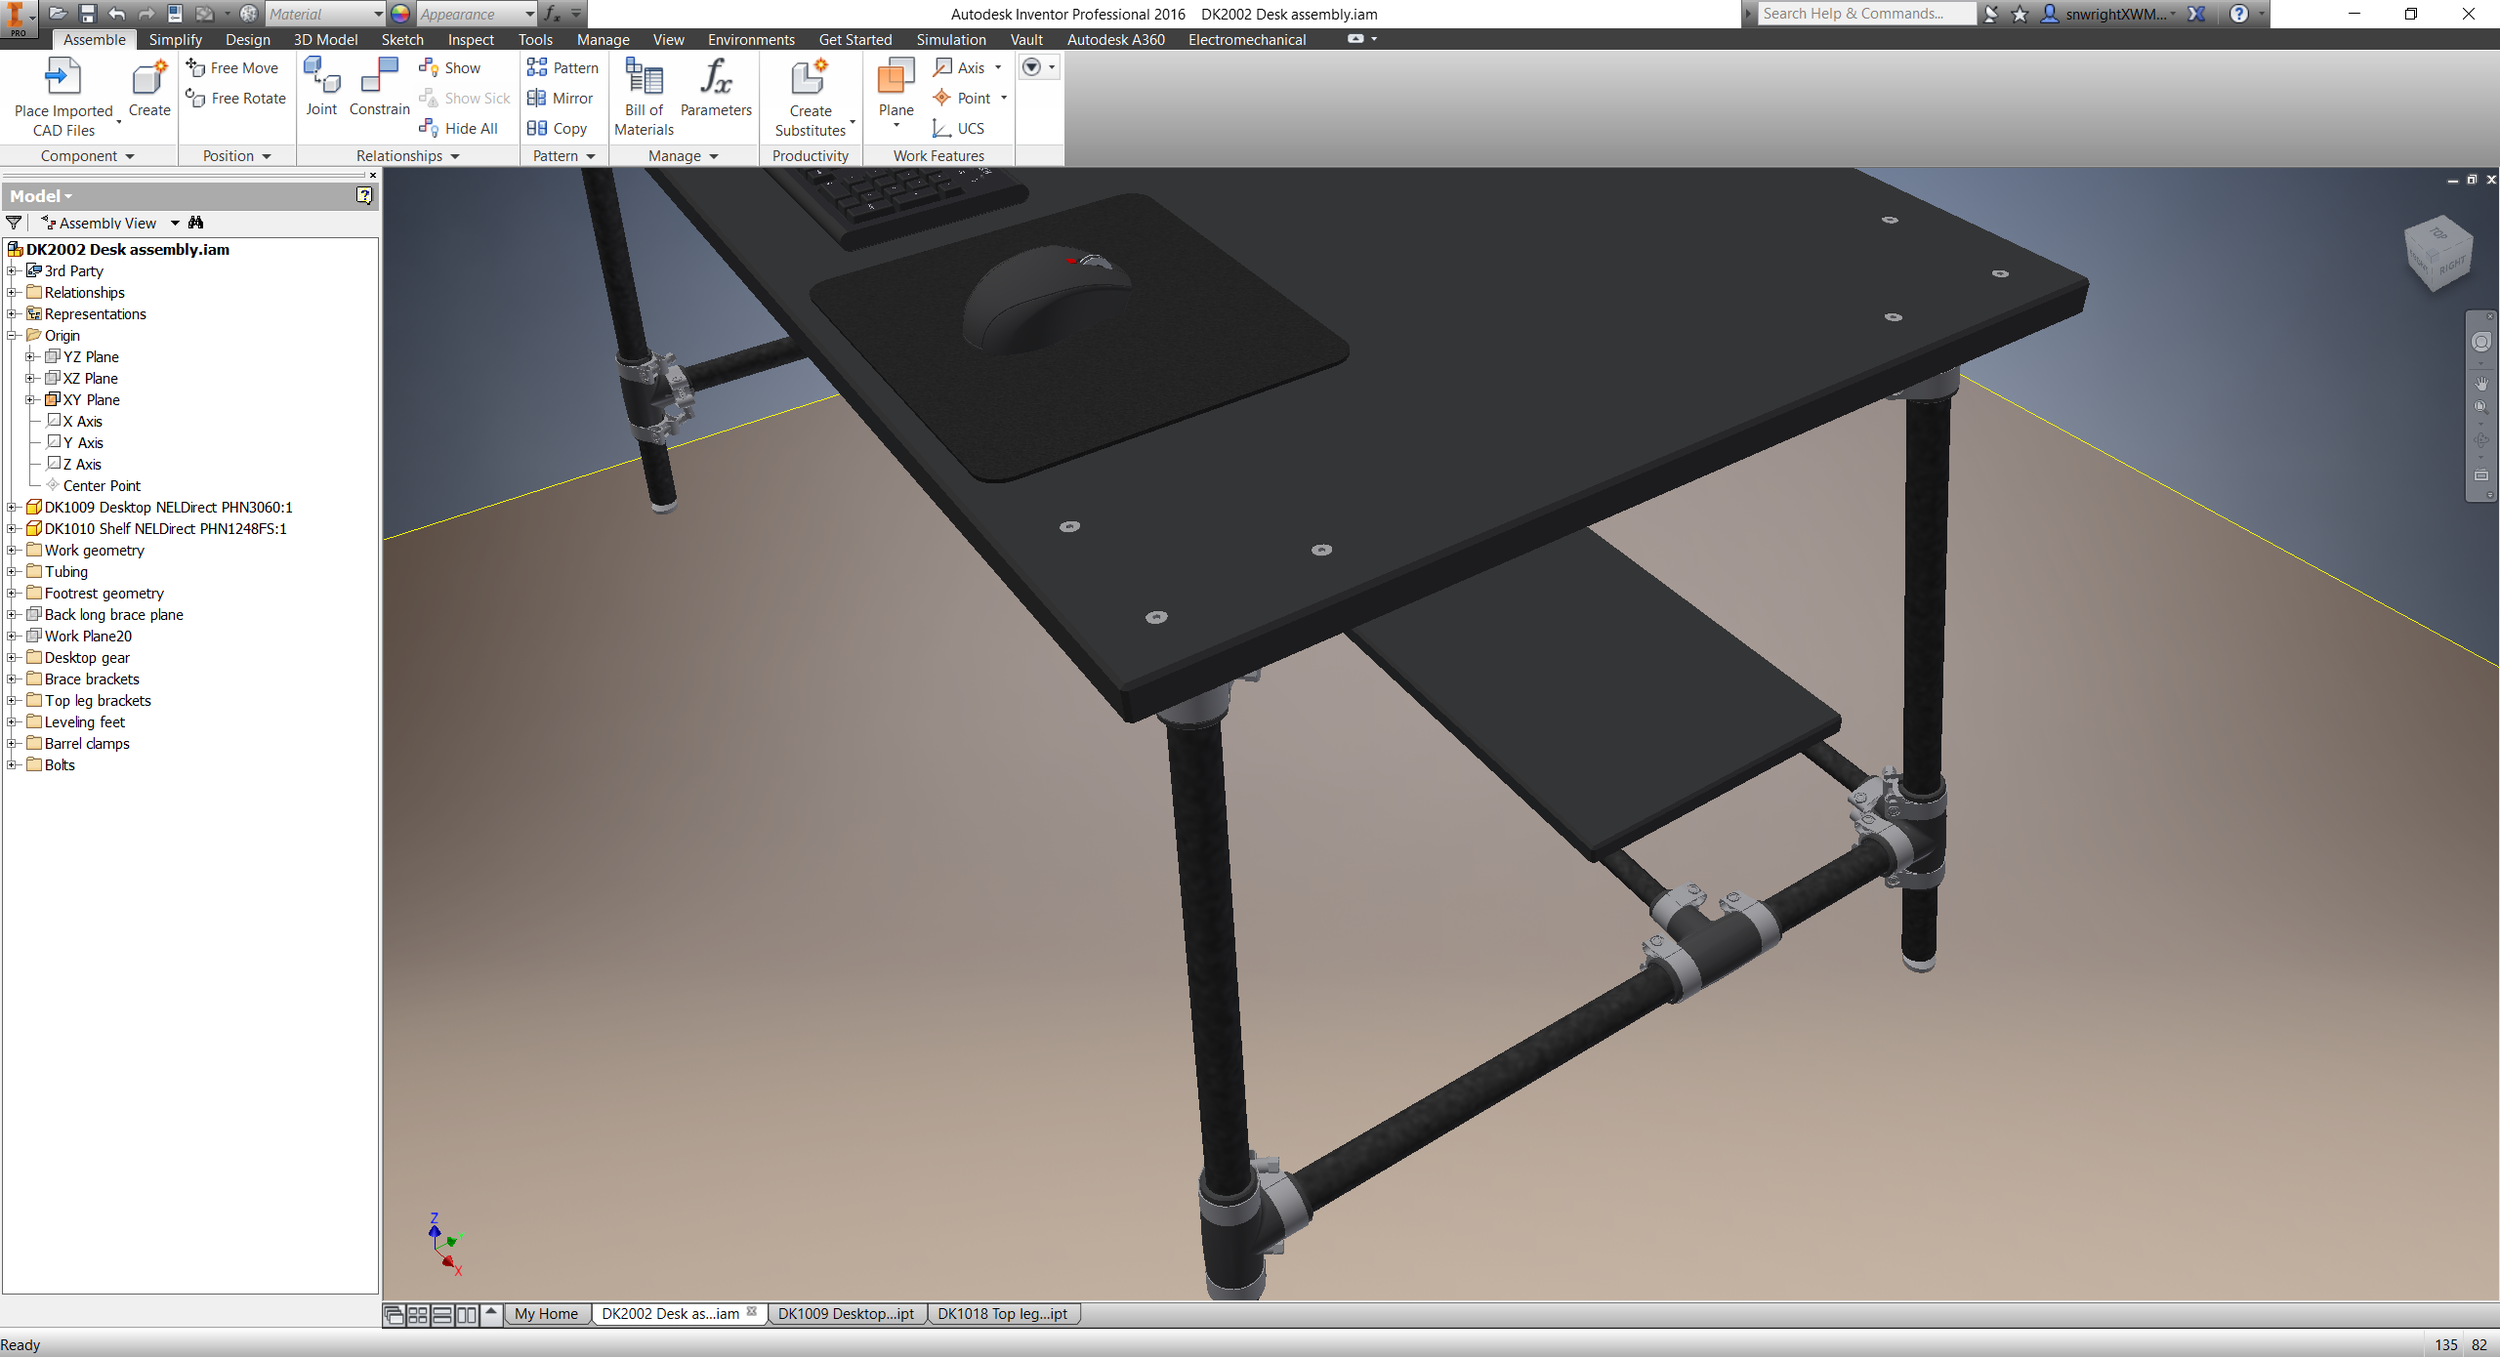Image resolution: width=2500 pixels, height=1357 pixels.
Task: Click the Pattern component tool
Action: [x=562, y=67]
